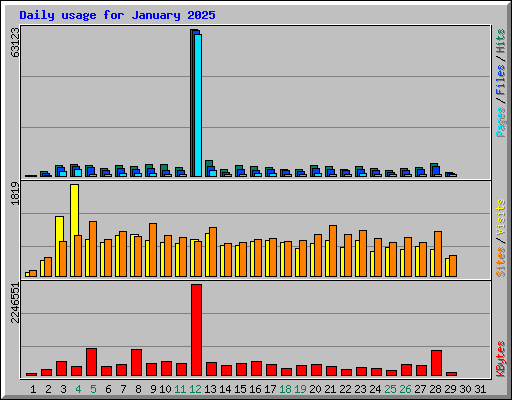Viewport: 512px width, 400px height.
Task: Click the chart title 'Daily usage for January 2025'
Action: [x=117, y=15]
